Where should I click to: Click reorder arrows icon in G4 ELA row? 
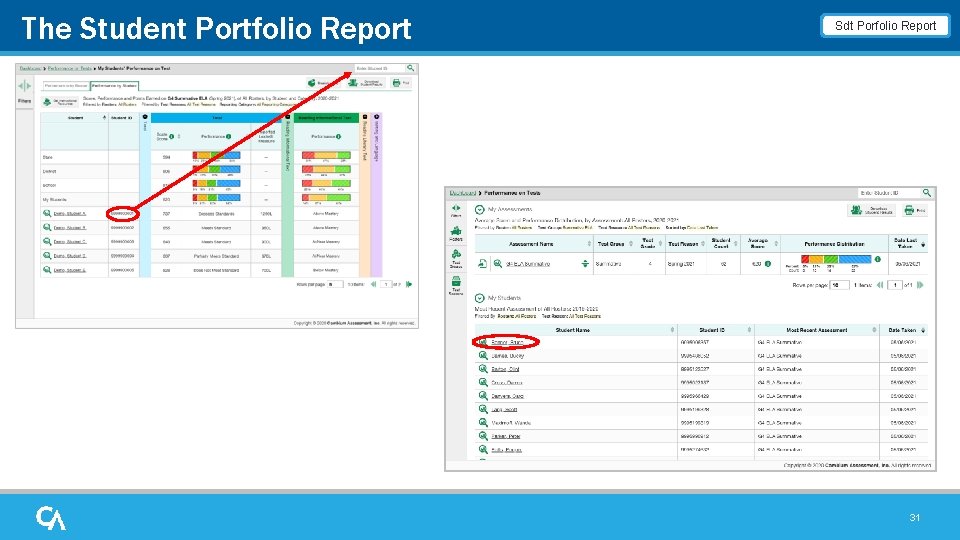(585, 264)
